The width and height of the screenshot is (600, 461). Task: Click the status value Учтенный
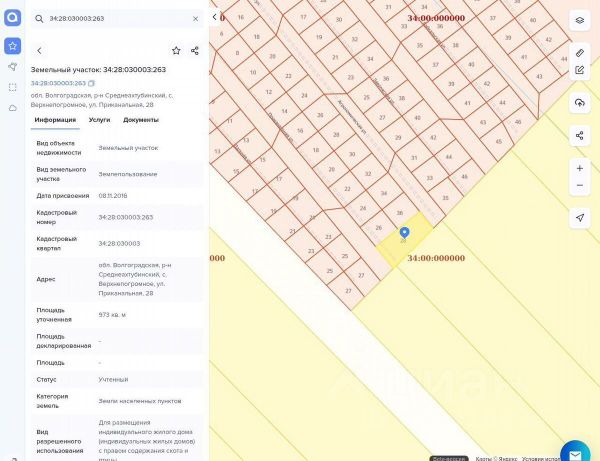coord(113,380)
